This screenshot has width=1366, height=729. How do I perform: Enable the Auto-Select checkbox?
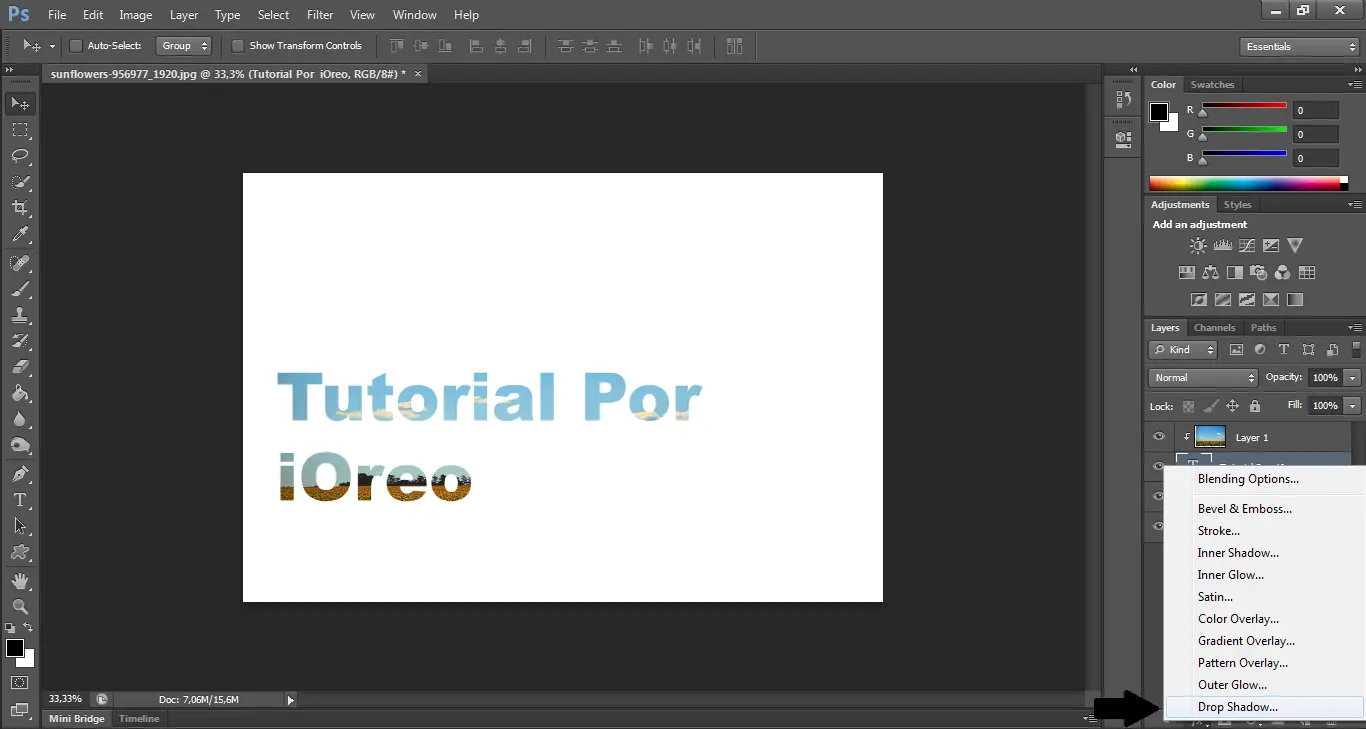tap(76, 46)
